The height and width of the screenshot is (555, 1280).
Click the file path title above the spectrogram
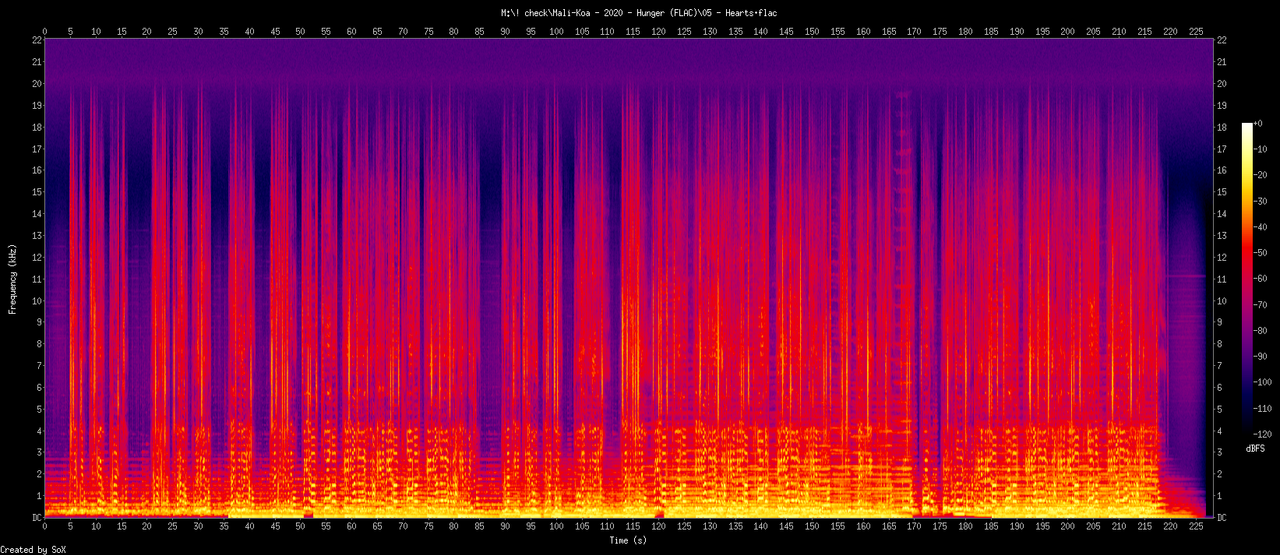point(639,12)
